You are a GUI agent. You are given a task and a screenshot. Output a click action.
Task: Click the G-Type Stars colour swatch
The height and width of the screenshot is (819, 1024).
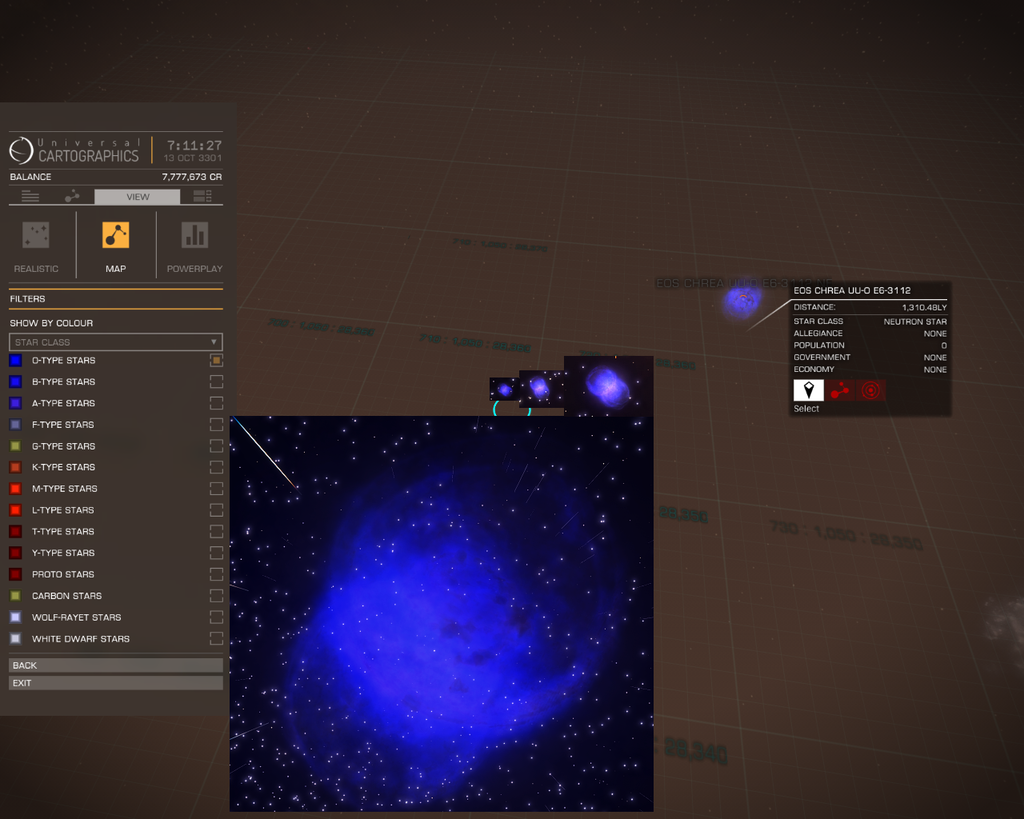coord(16,446)
